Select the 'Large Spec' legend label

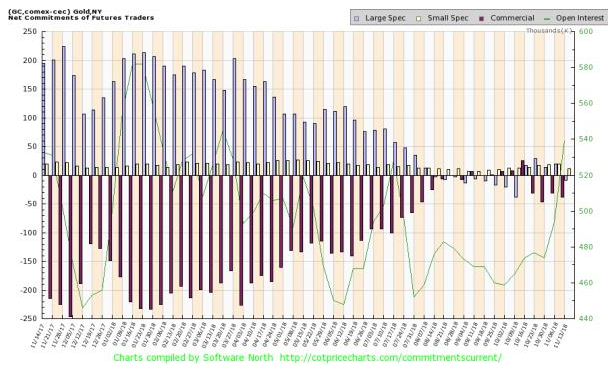[385, 18]
